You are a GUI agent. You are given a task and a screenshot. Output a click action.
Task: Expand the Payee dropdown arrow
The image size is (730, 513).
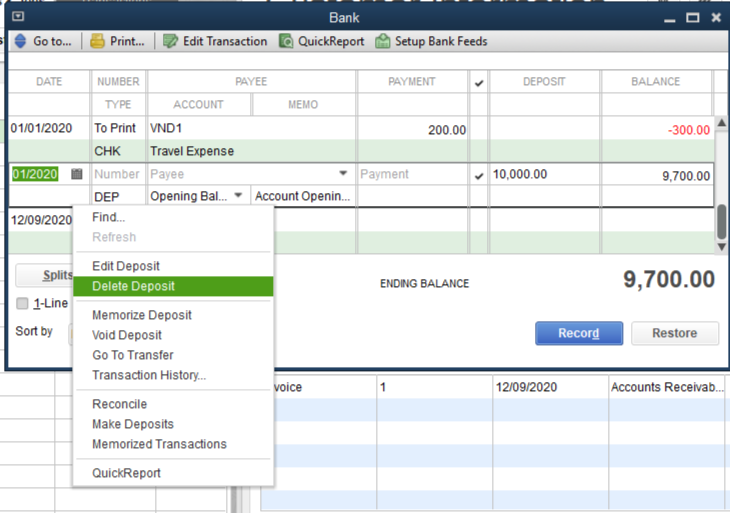pos(343,173)
